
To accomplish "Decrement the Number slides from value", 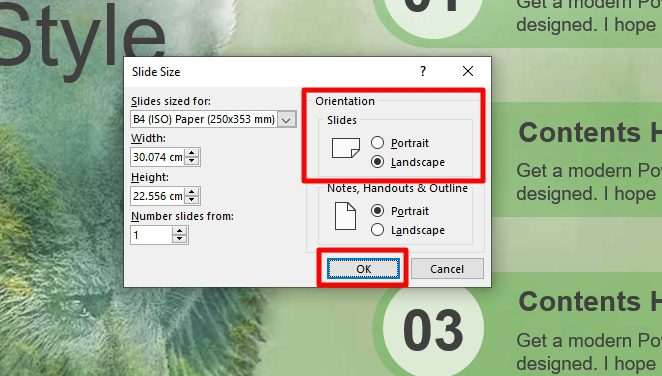I will tap(180, 239).
